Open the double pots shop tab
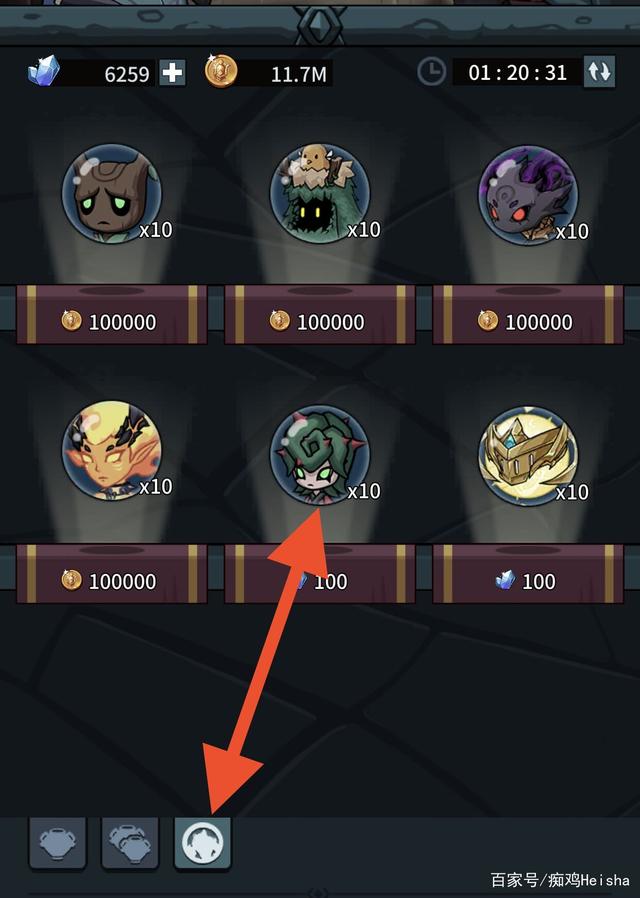The image size is (640, 898). 130,843
